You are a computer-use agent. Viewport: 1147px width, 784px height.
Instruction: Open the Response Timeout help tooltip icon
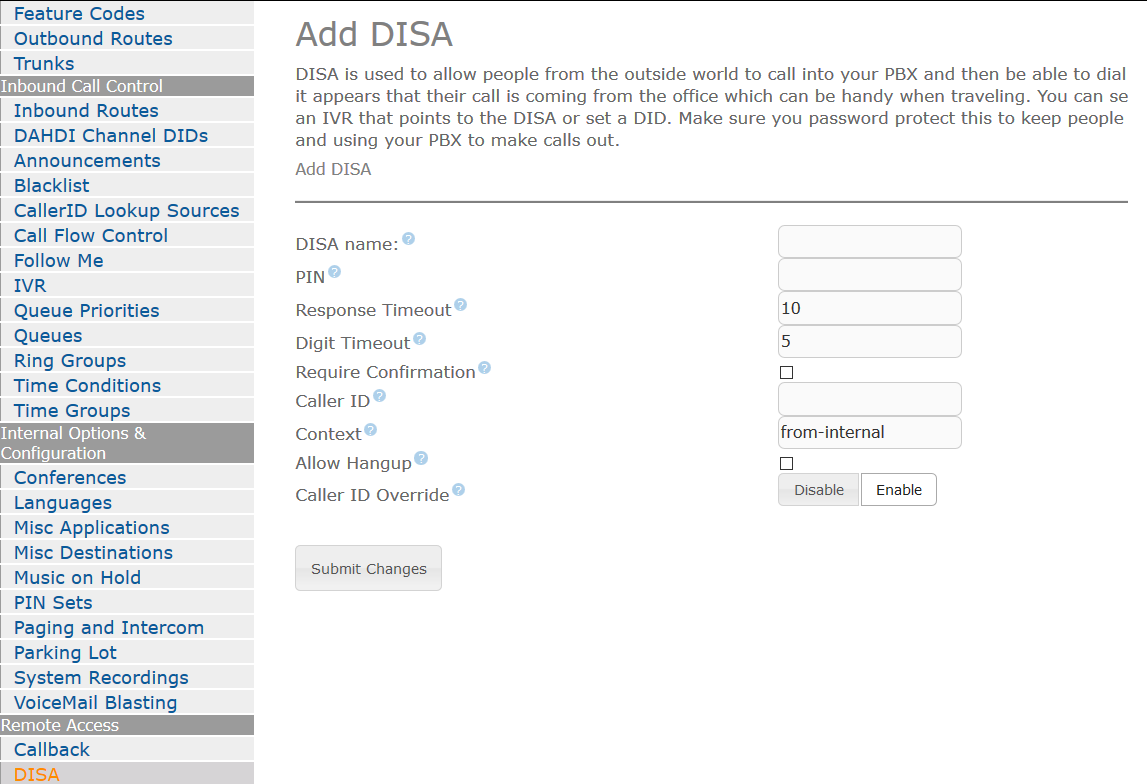coord(460,305)
